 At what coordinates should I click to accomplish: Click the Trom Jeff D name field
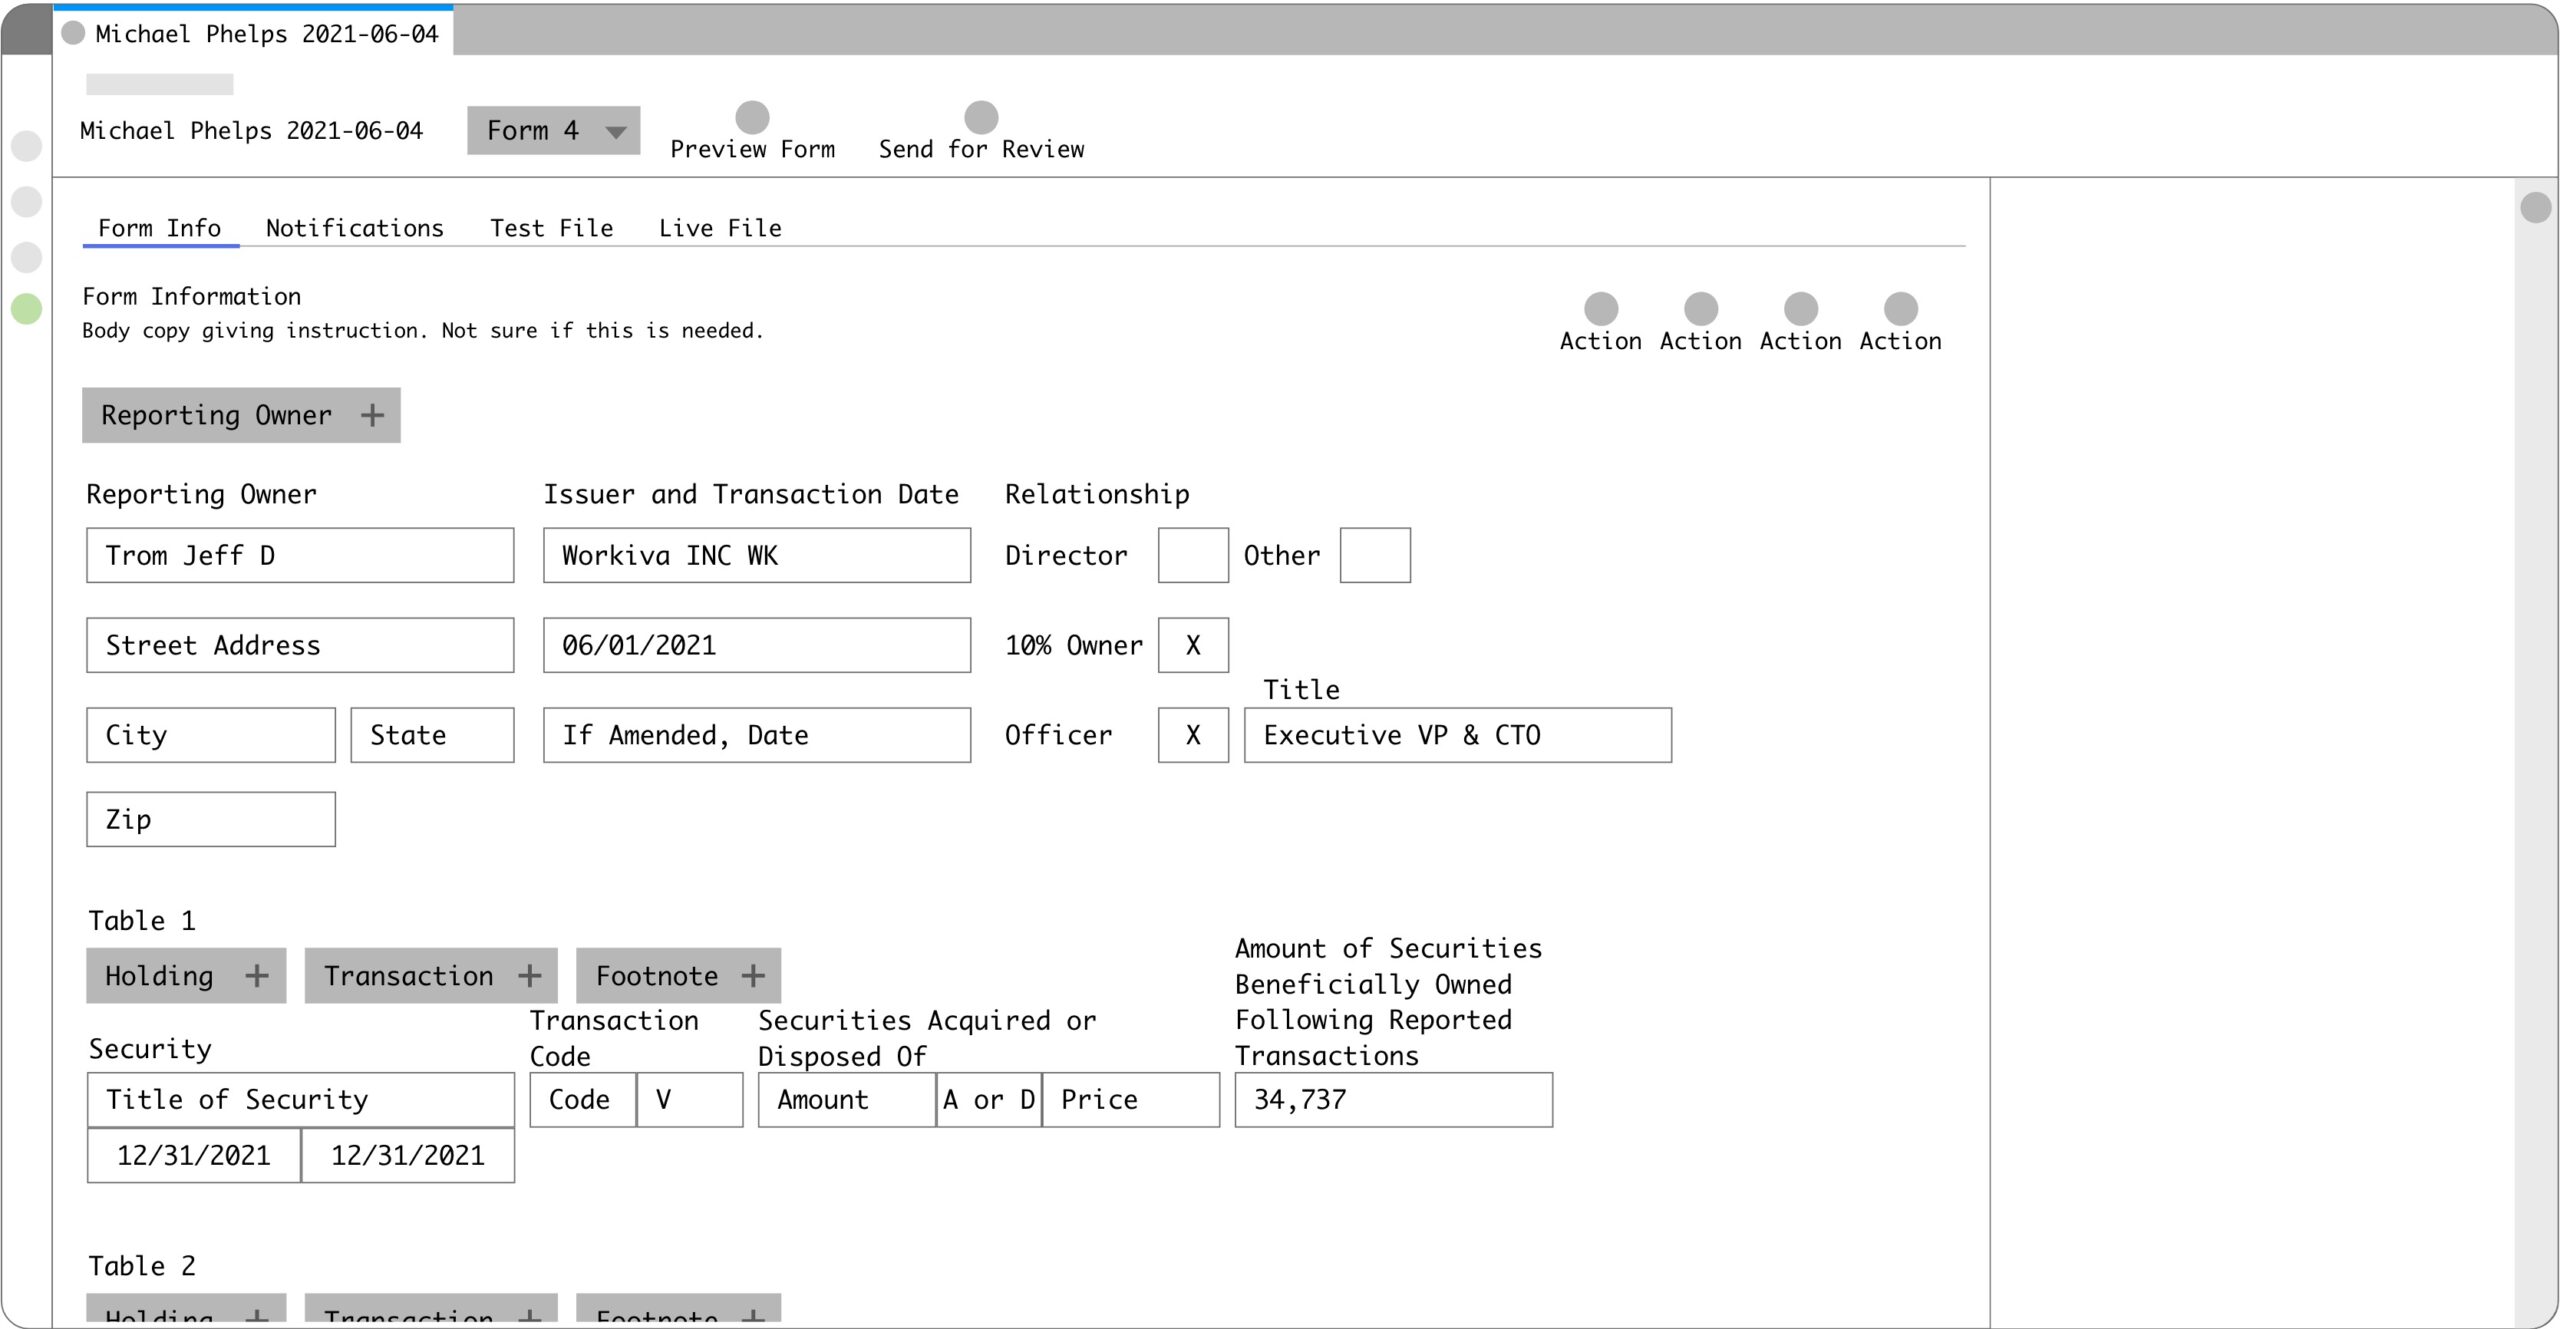300,555
